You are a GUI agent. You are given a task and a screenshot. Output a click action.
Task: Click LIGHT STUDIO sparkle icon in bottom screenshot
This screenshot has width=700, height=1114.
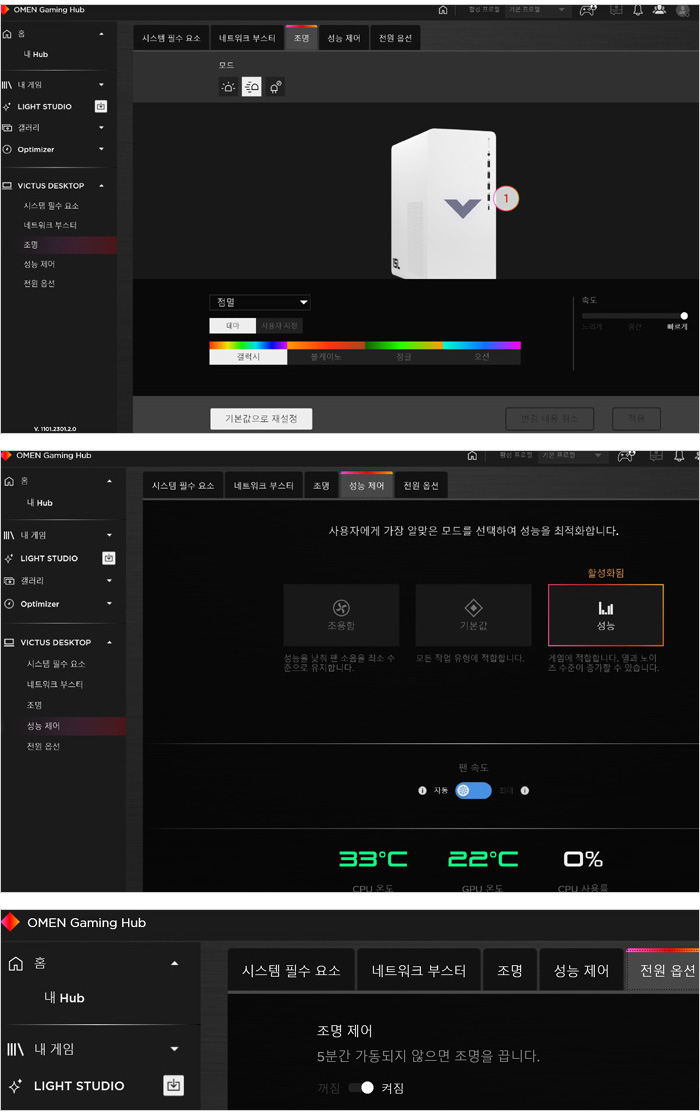[x=15, y=1086]
